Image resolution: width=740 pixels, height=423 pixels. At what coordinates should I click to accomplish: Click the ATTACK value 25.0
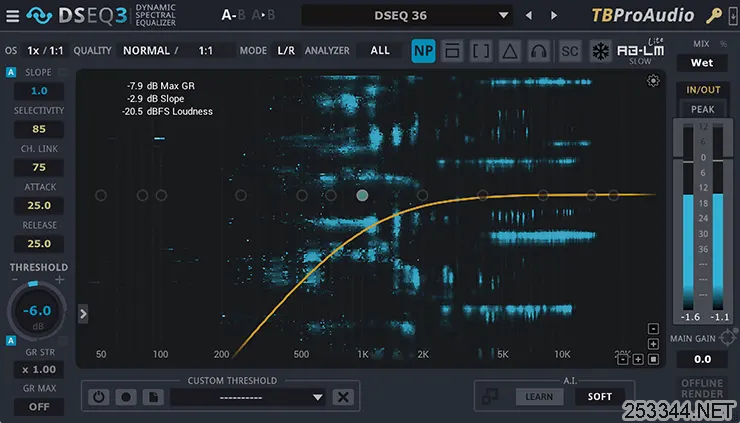coord(39,206)
